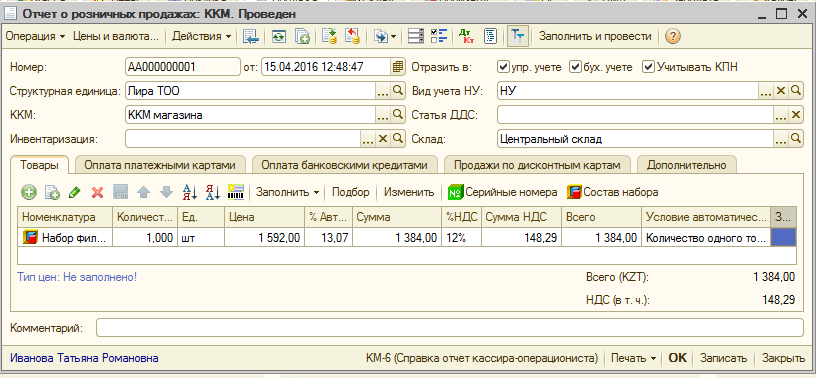The width and height of the screenshot is (816, 378).
Task: Switch to Оплата банковскими кредитами tab
Action: pos(344,165)
